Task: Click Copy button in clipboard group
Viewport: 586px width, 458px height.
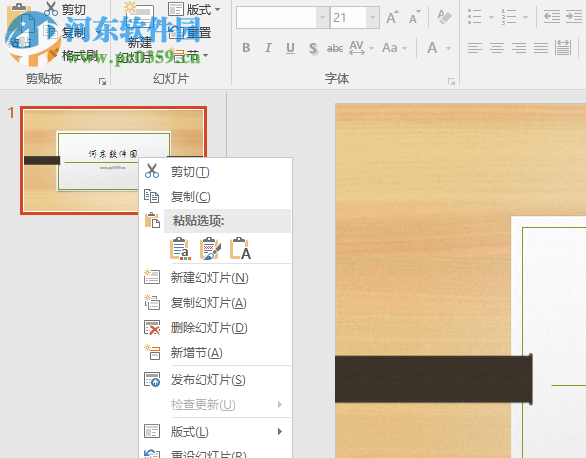Action: tap(64, 33)
